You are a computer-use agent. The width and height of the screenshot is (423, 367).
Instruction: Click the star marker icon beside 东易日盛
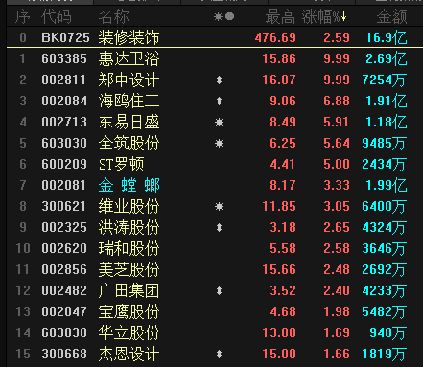(219, 122)
